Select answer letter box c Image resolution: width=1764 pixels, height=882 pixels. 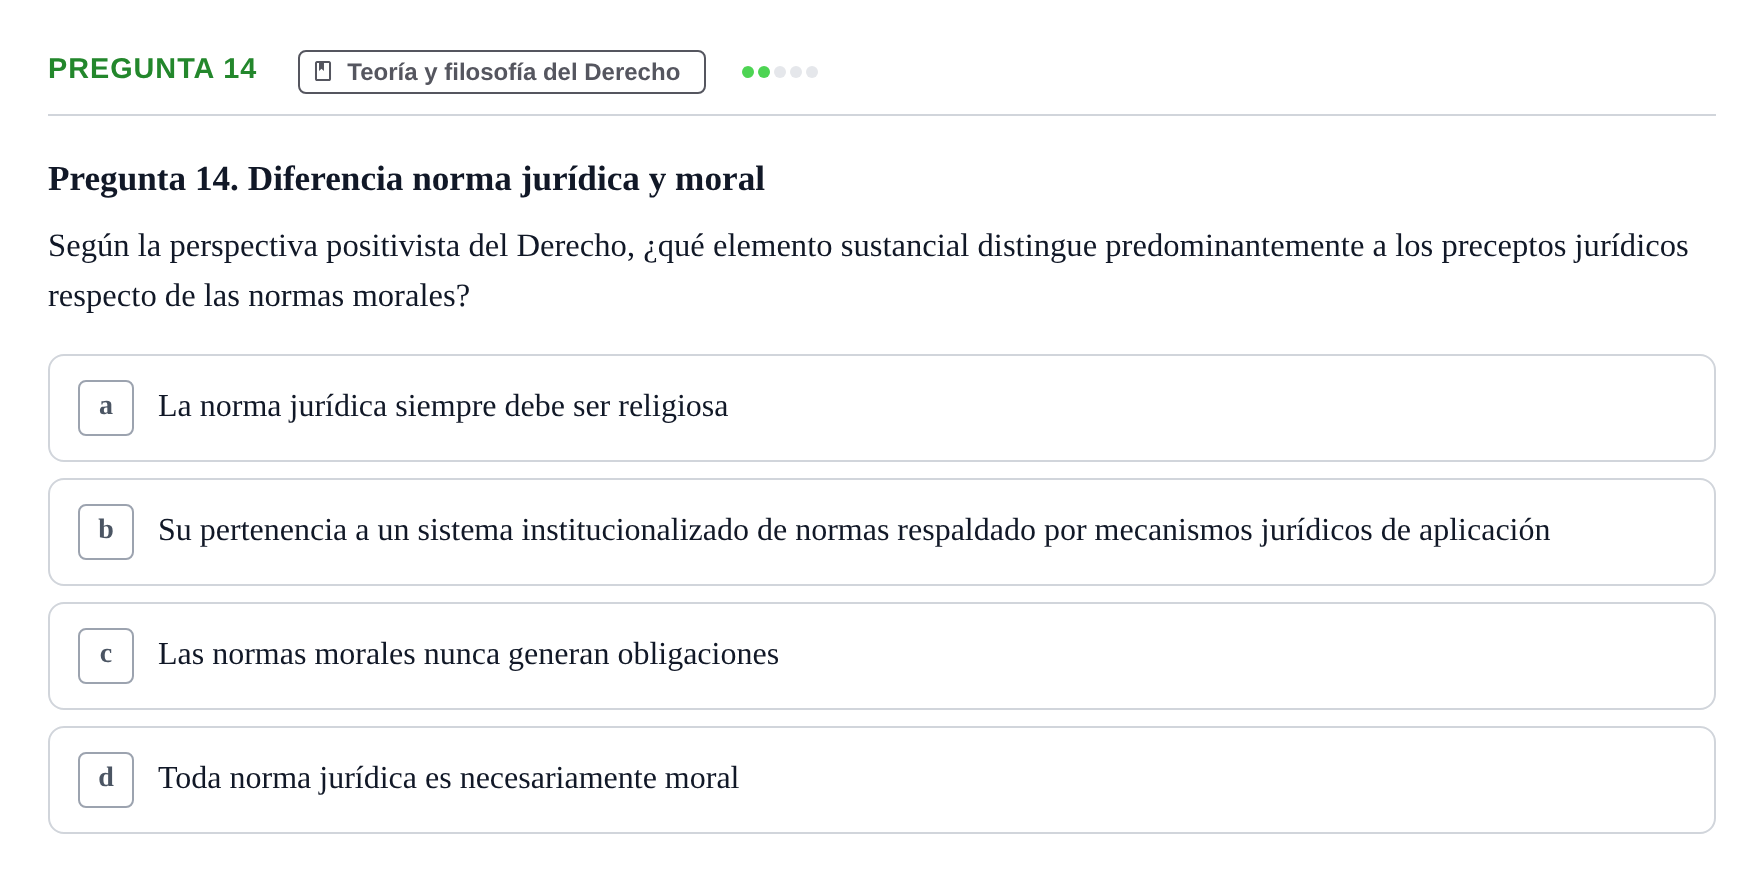106,656
